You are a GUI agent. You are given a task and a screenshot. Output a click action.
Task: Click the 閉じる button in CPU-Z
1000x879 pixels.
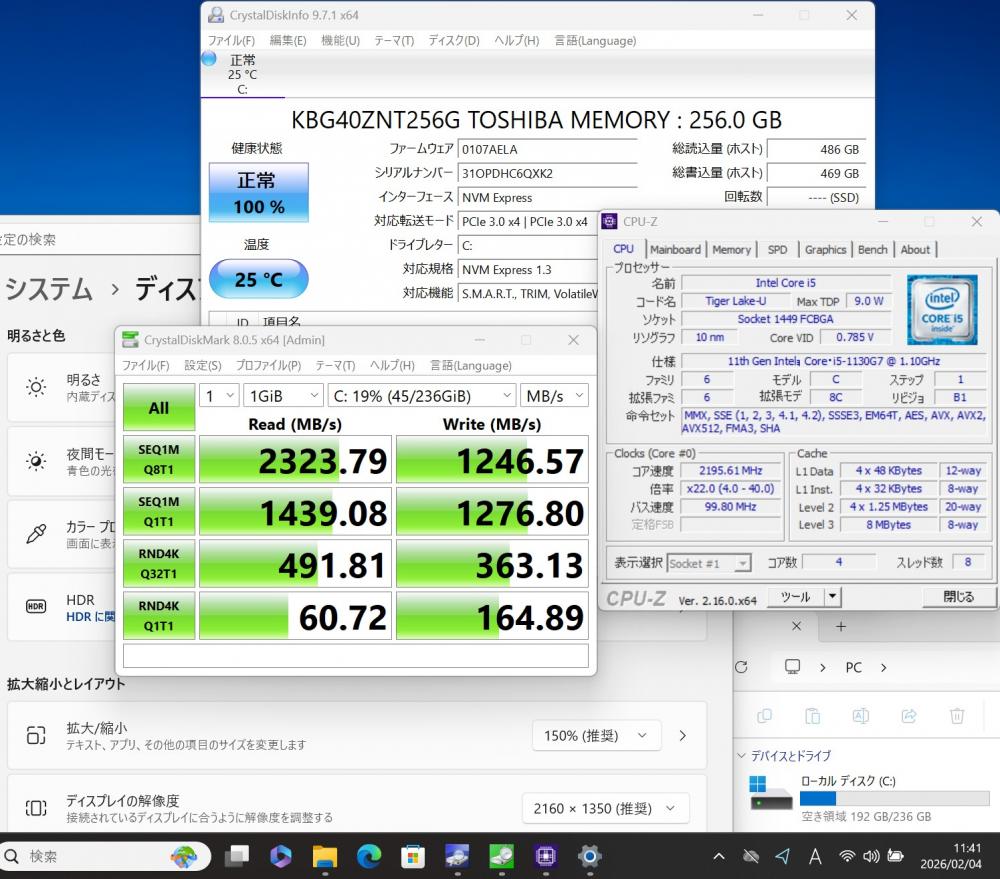tap(958, 597)
